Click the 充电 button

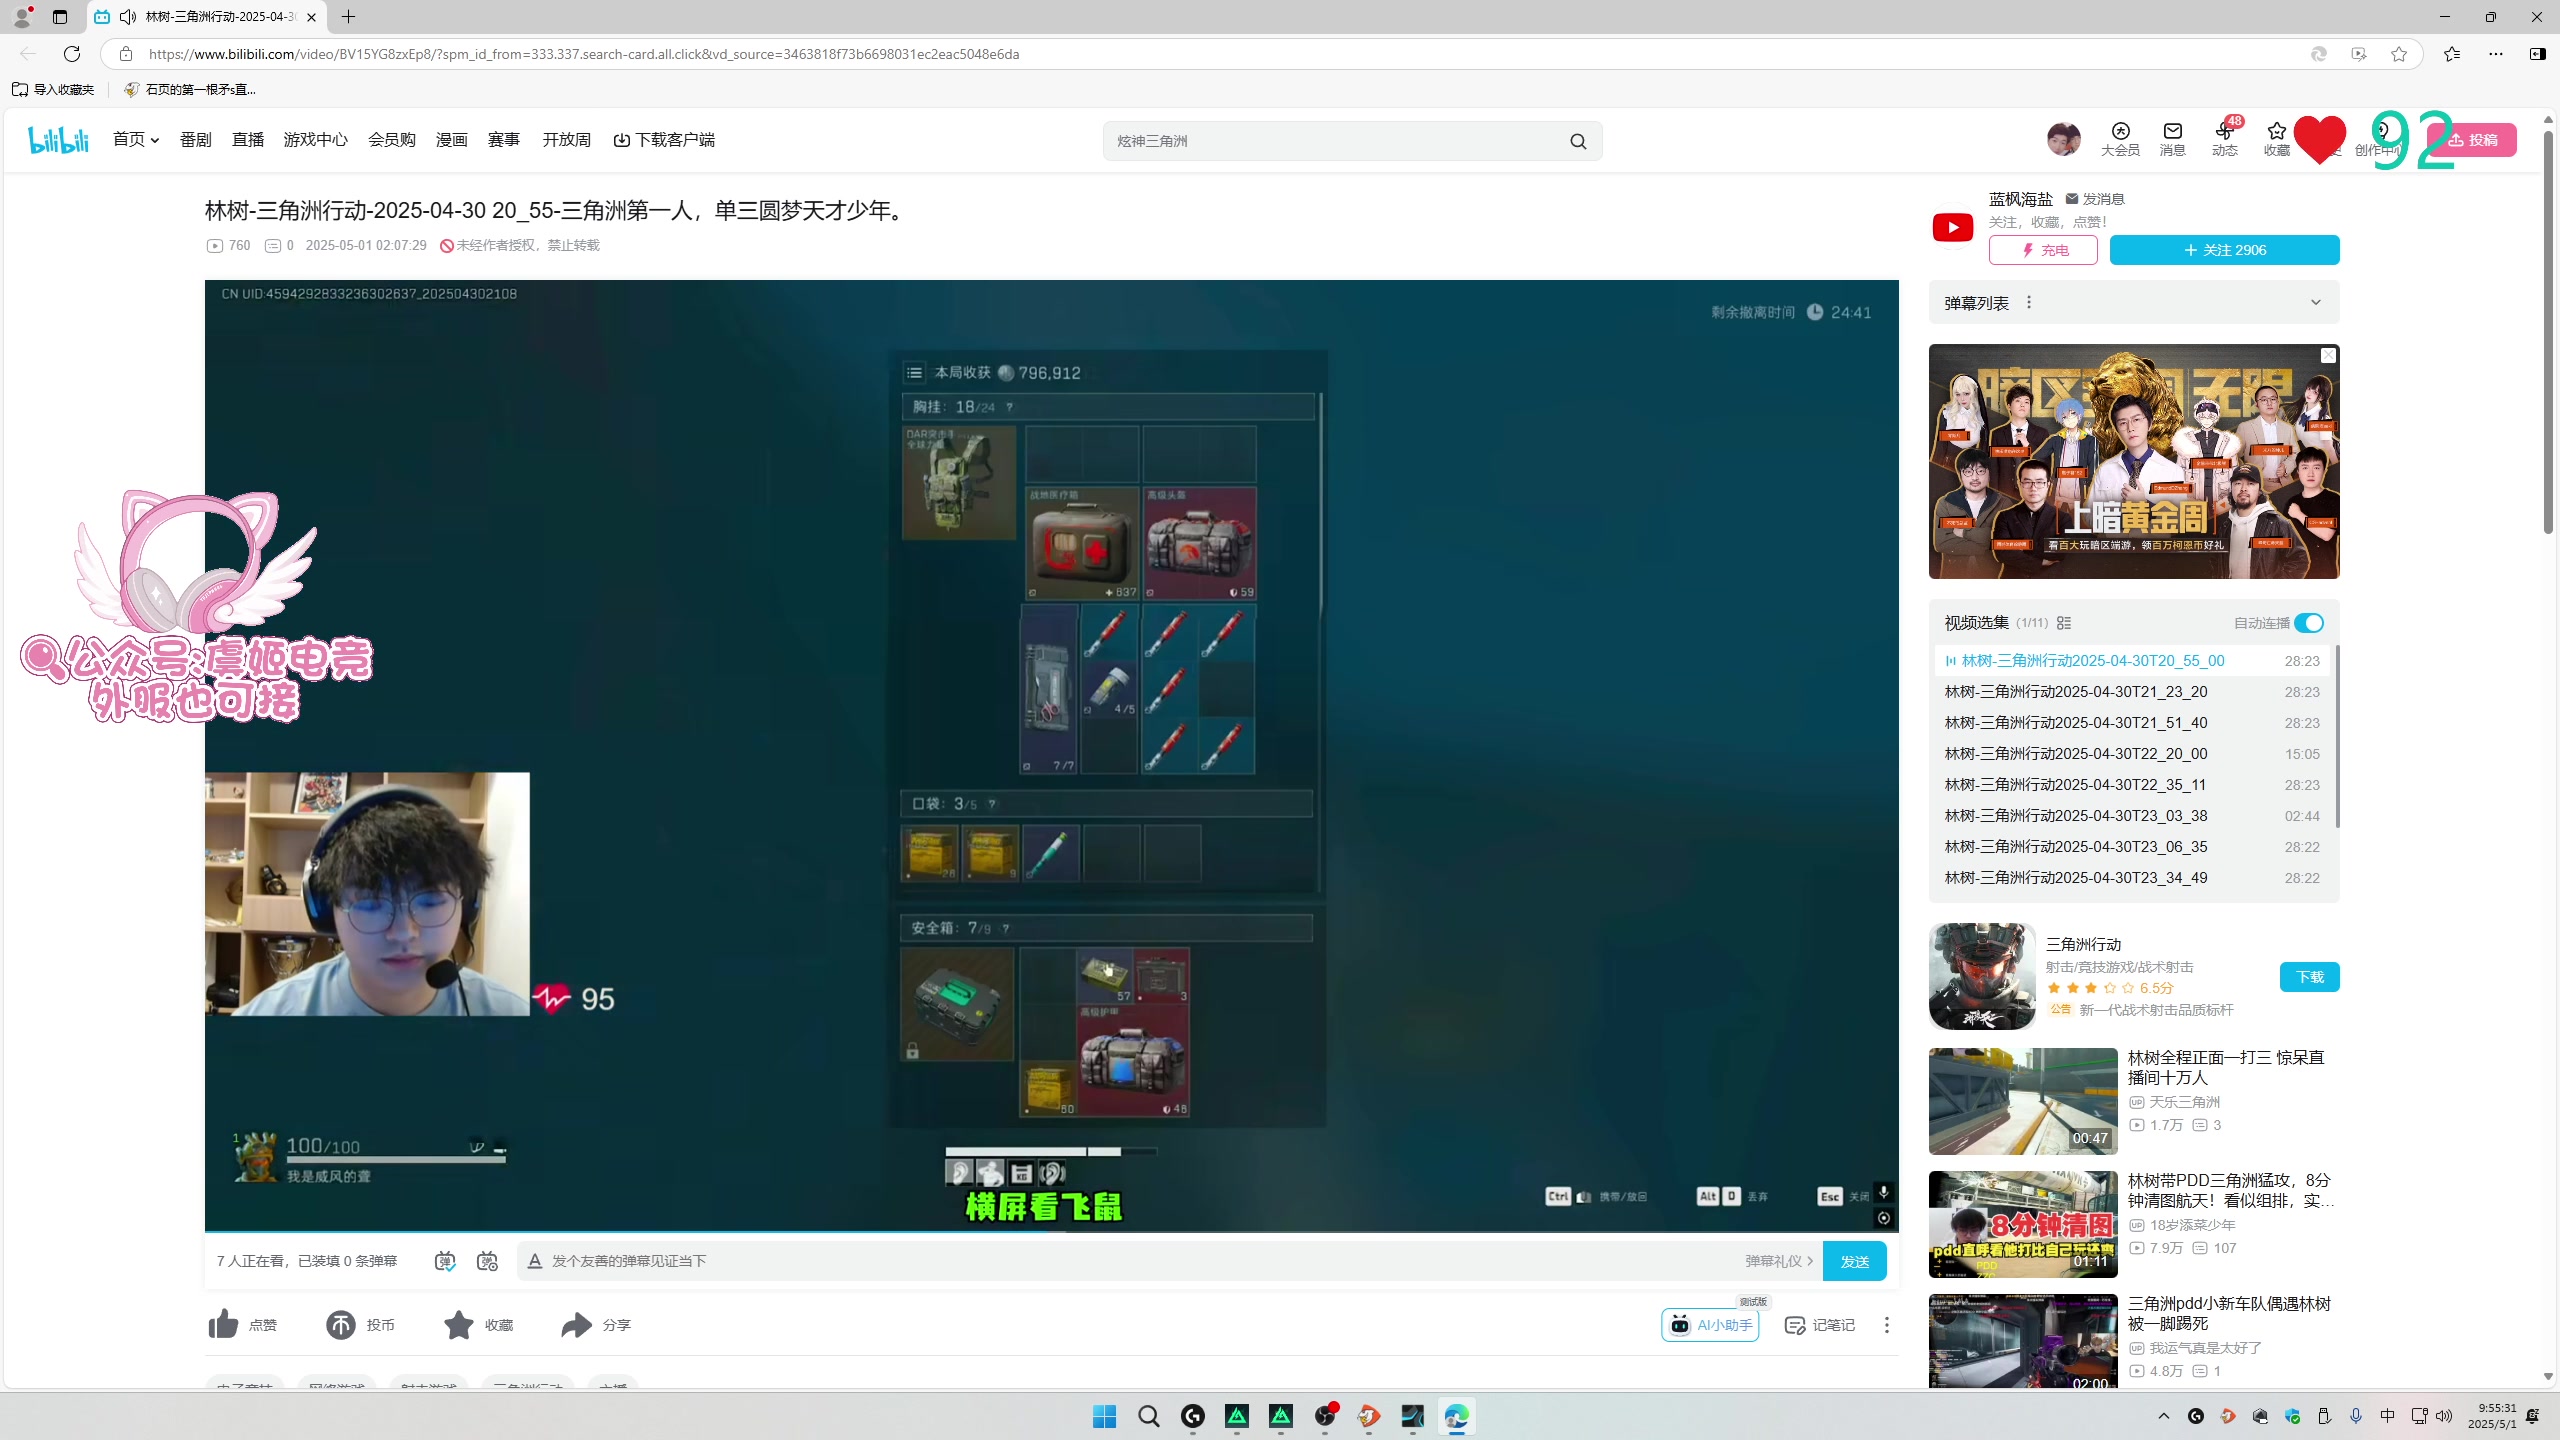point(2043,250)
